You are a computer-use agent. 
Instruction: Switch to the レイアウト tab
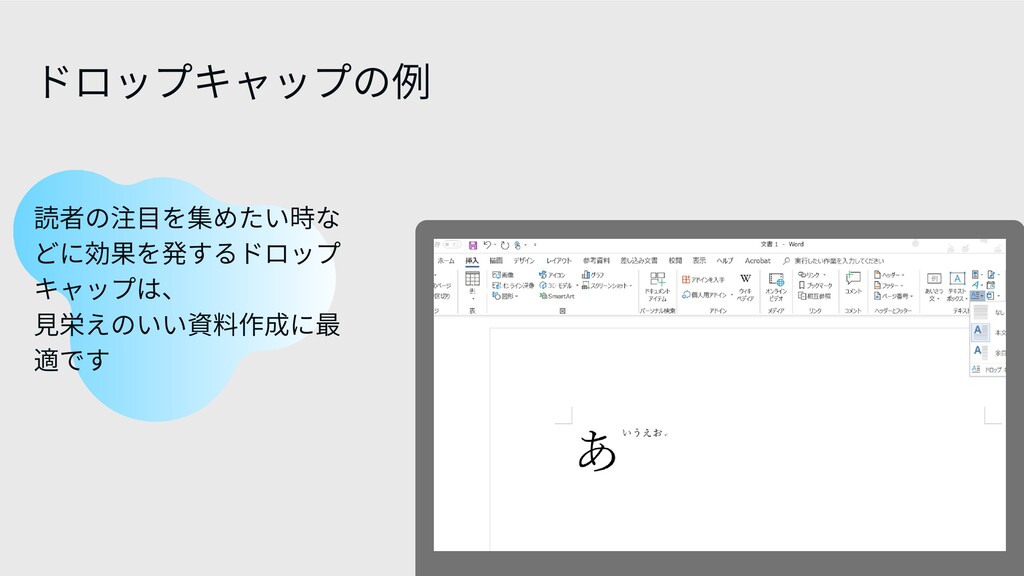(x=559, y=261)
